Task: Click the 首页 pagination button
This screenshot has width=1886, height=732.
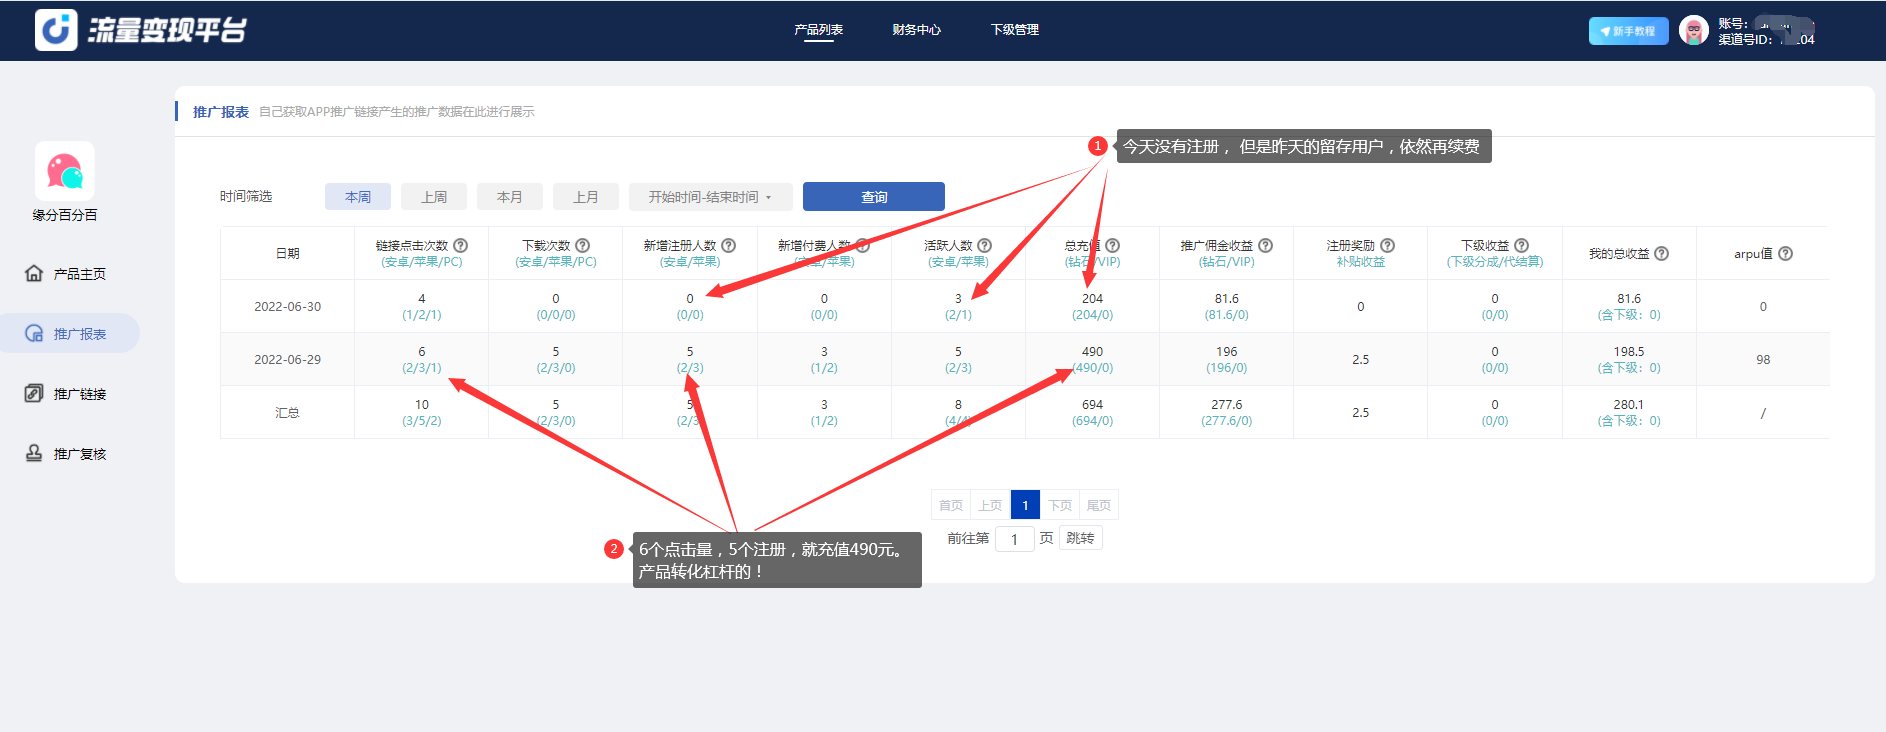Action: coord(951,505)
